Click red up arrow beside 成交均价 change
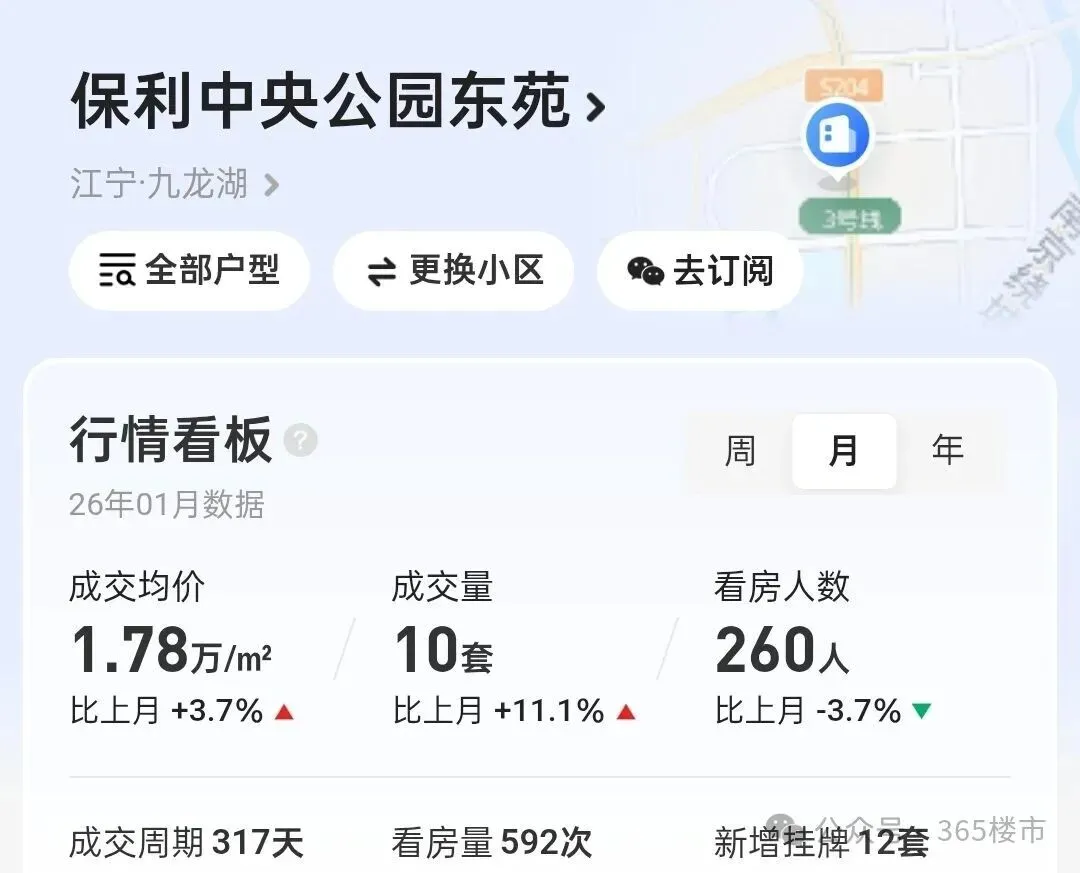 (x=284, y=712)
